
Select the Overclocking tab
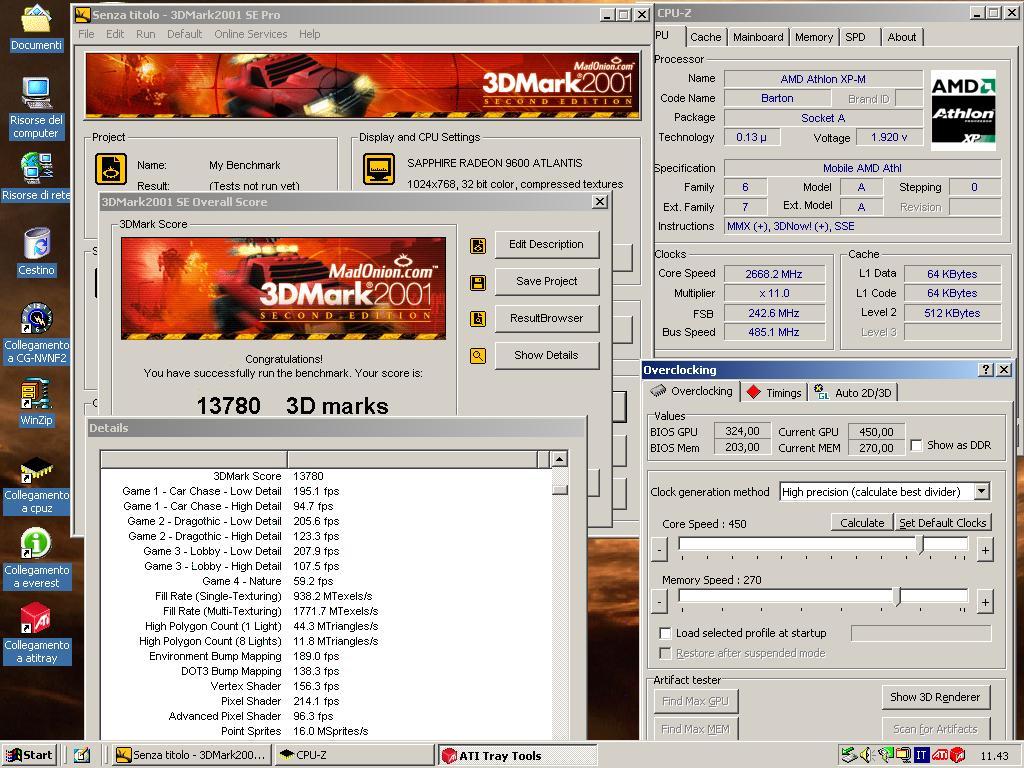(692, 391)
